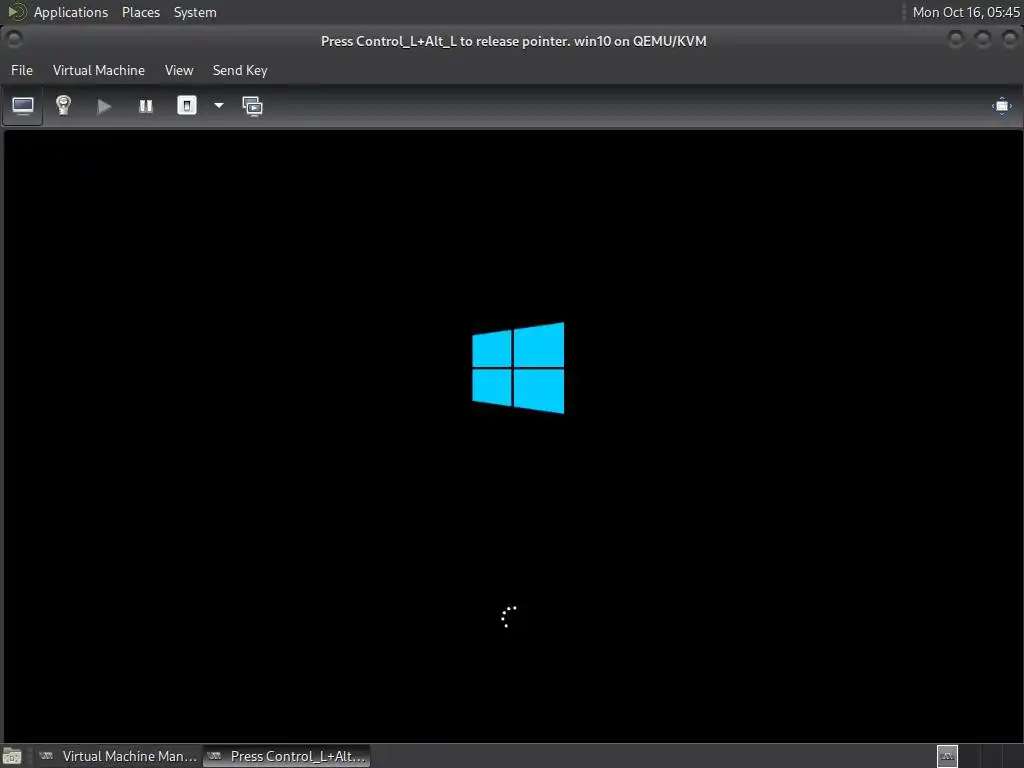1024x768 pixels.
Task: Show the graphical console view
Action: click(x=23, y=106)
